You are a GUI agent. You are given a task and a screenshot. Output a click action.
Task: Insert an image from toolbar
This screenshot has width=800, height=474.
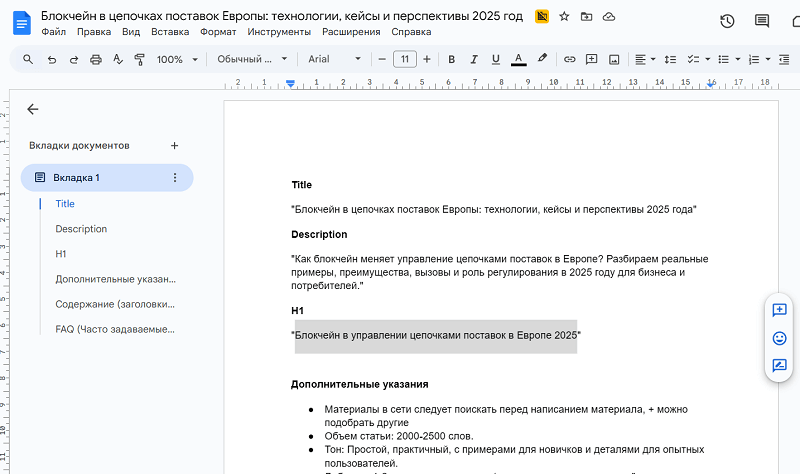(x=614, y=59)
